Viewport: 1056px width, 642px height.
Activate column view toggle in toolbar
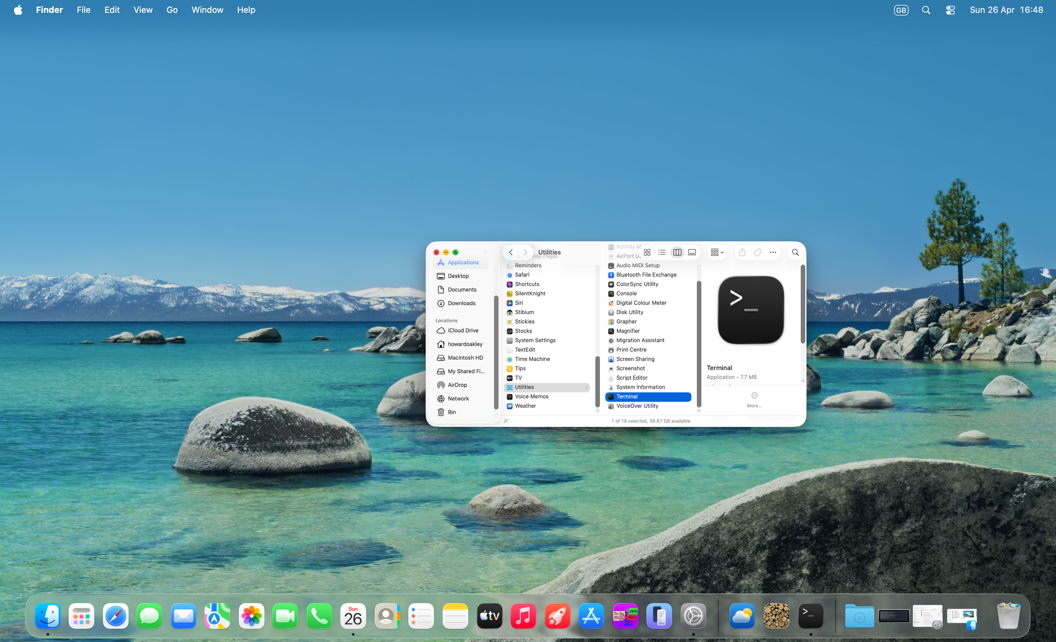(x=677, y=252)
